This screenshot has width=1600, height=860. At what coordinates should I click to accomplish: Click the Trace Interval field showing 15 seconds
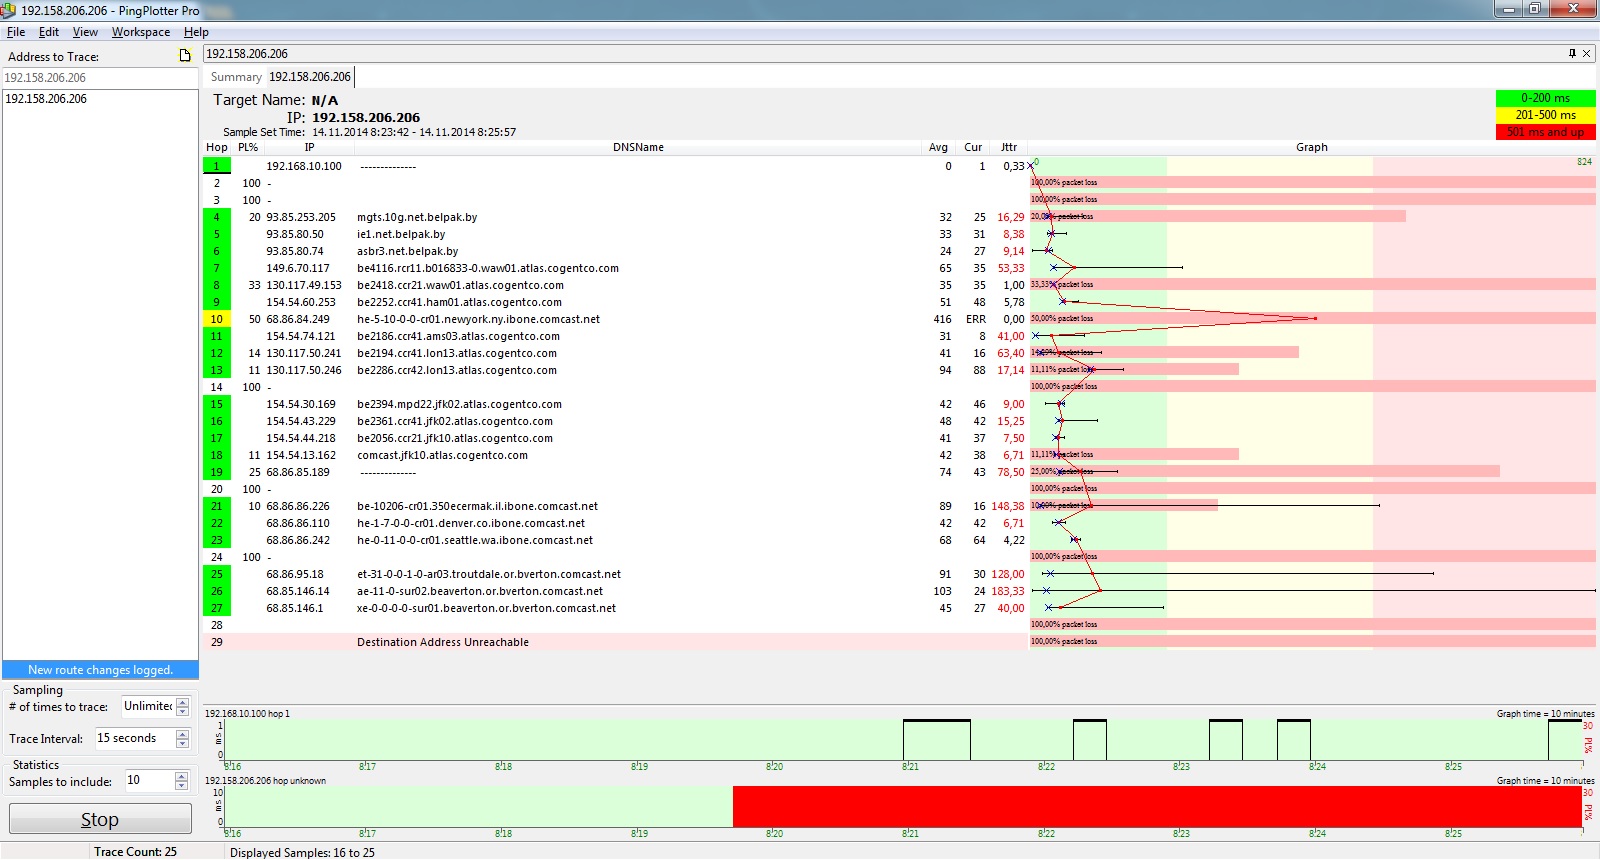[x=135, y=739]
